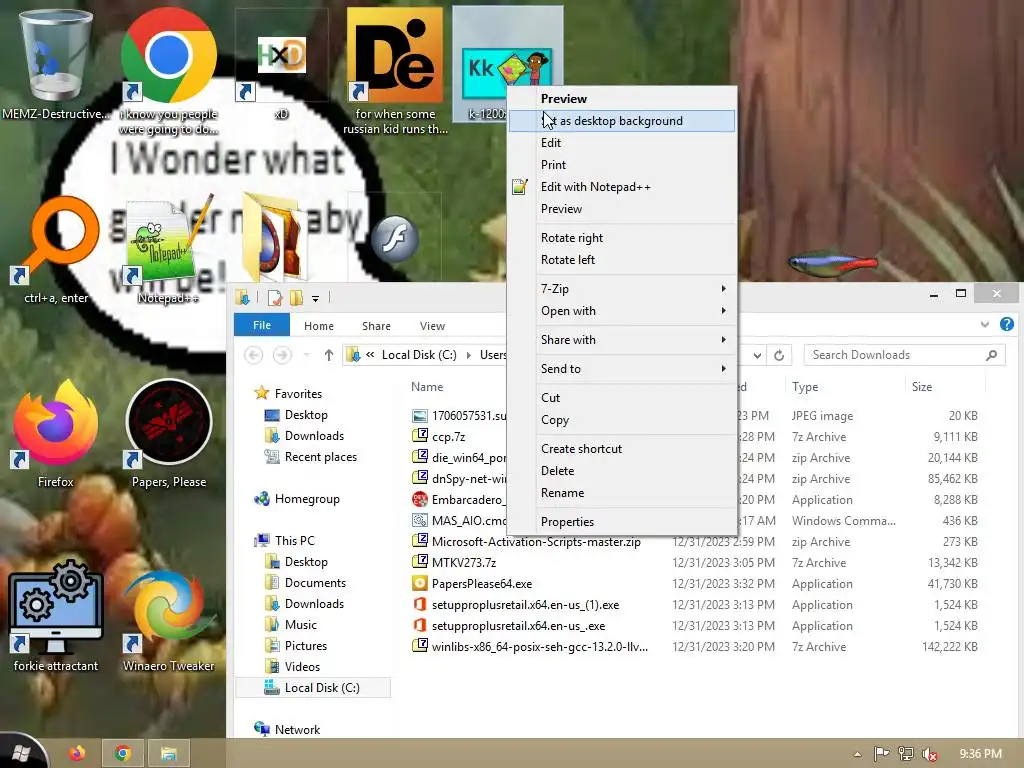This screenshot has width=1024, height=768.
Task: Click Explorer Help question mark icon
Action: (x=1007, y=324)
